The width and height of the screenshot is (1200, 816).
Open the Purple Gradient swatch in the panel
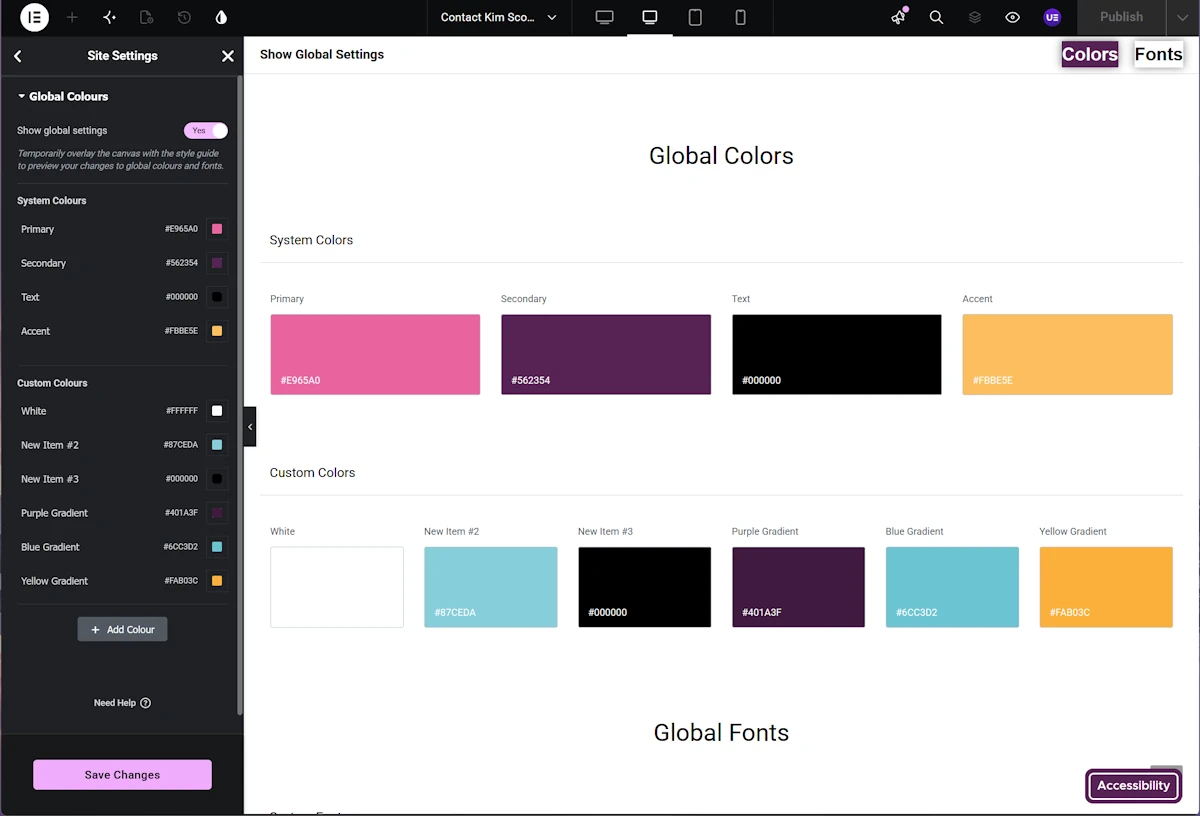(x=217, y=513)
